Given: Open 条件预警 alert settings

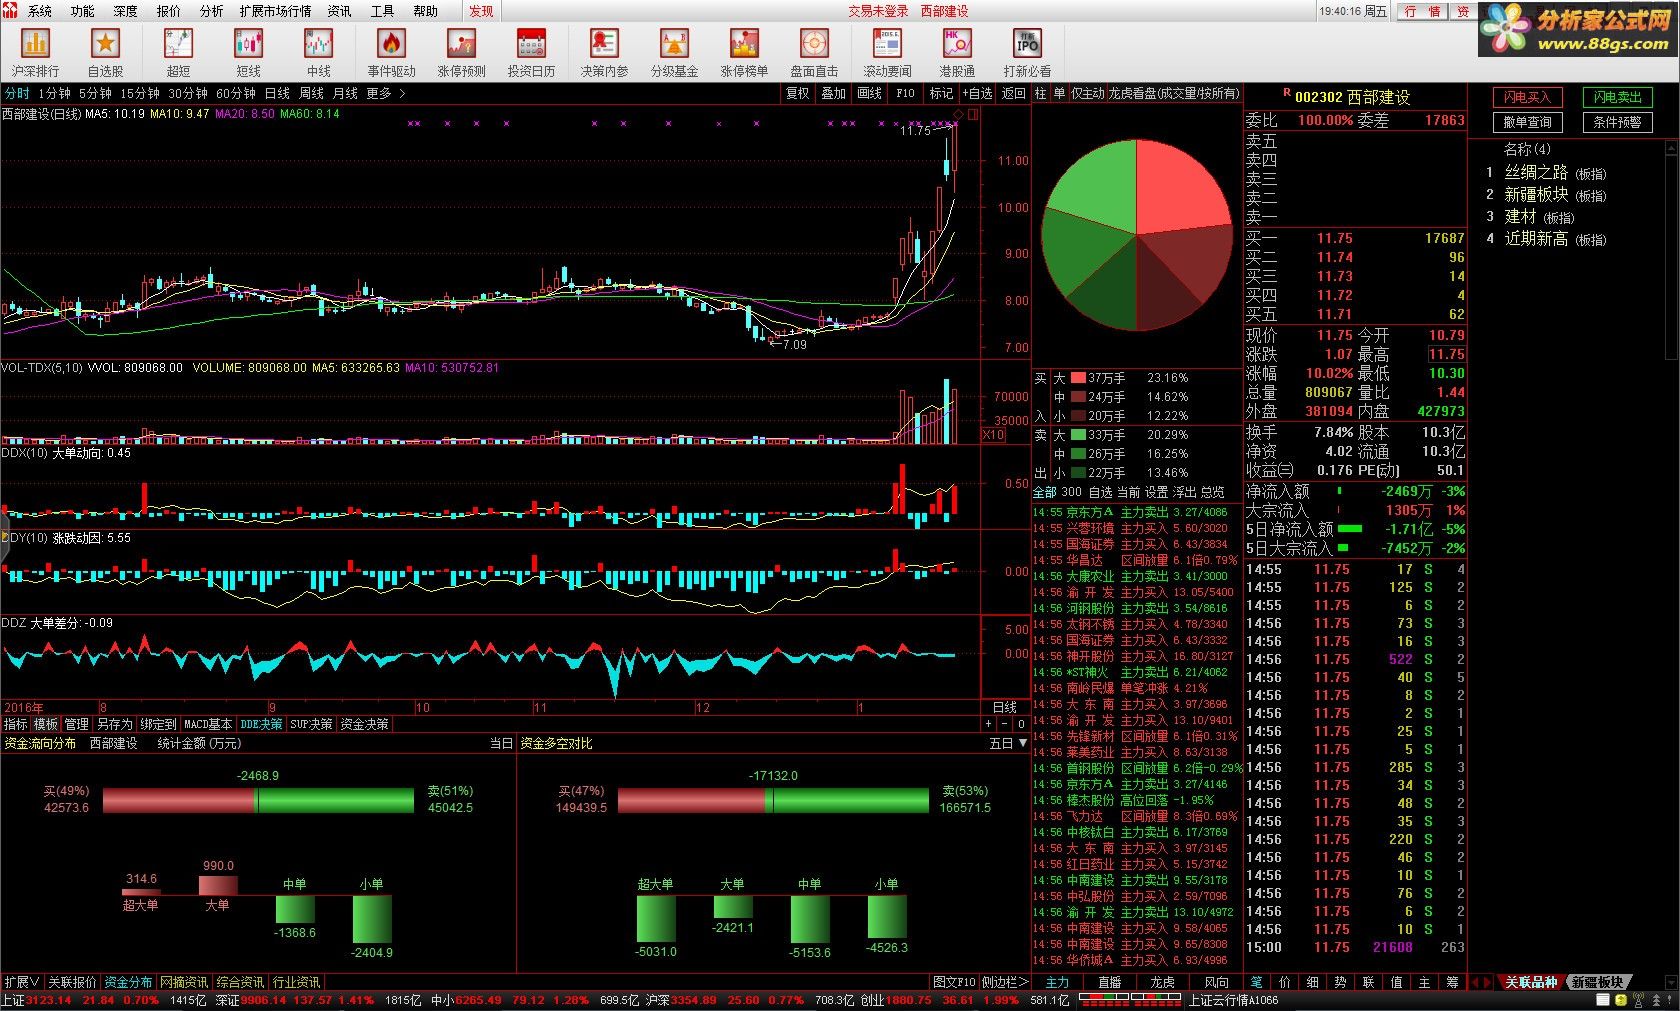Looking at the screenshot, I should pos(1618,122).
